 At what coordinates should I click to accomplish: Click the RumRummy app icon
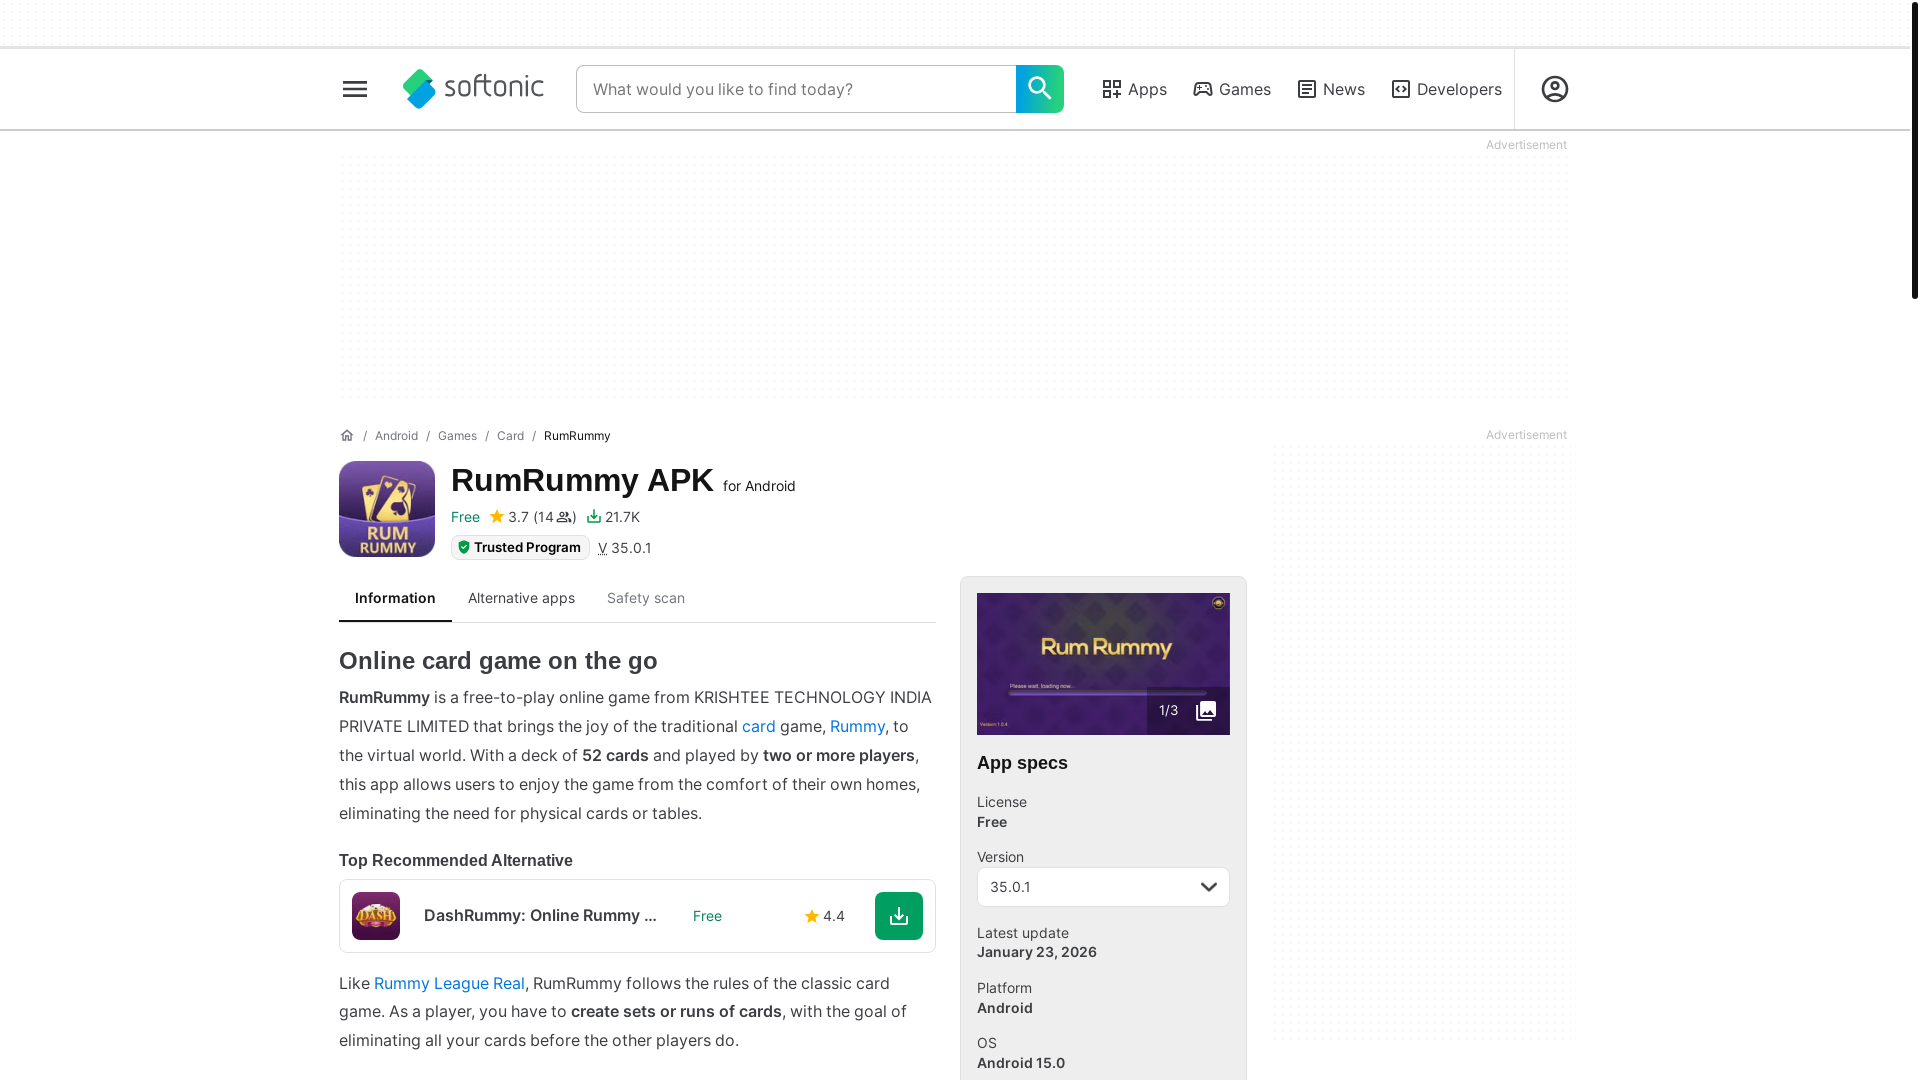click(387, 509)
